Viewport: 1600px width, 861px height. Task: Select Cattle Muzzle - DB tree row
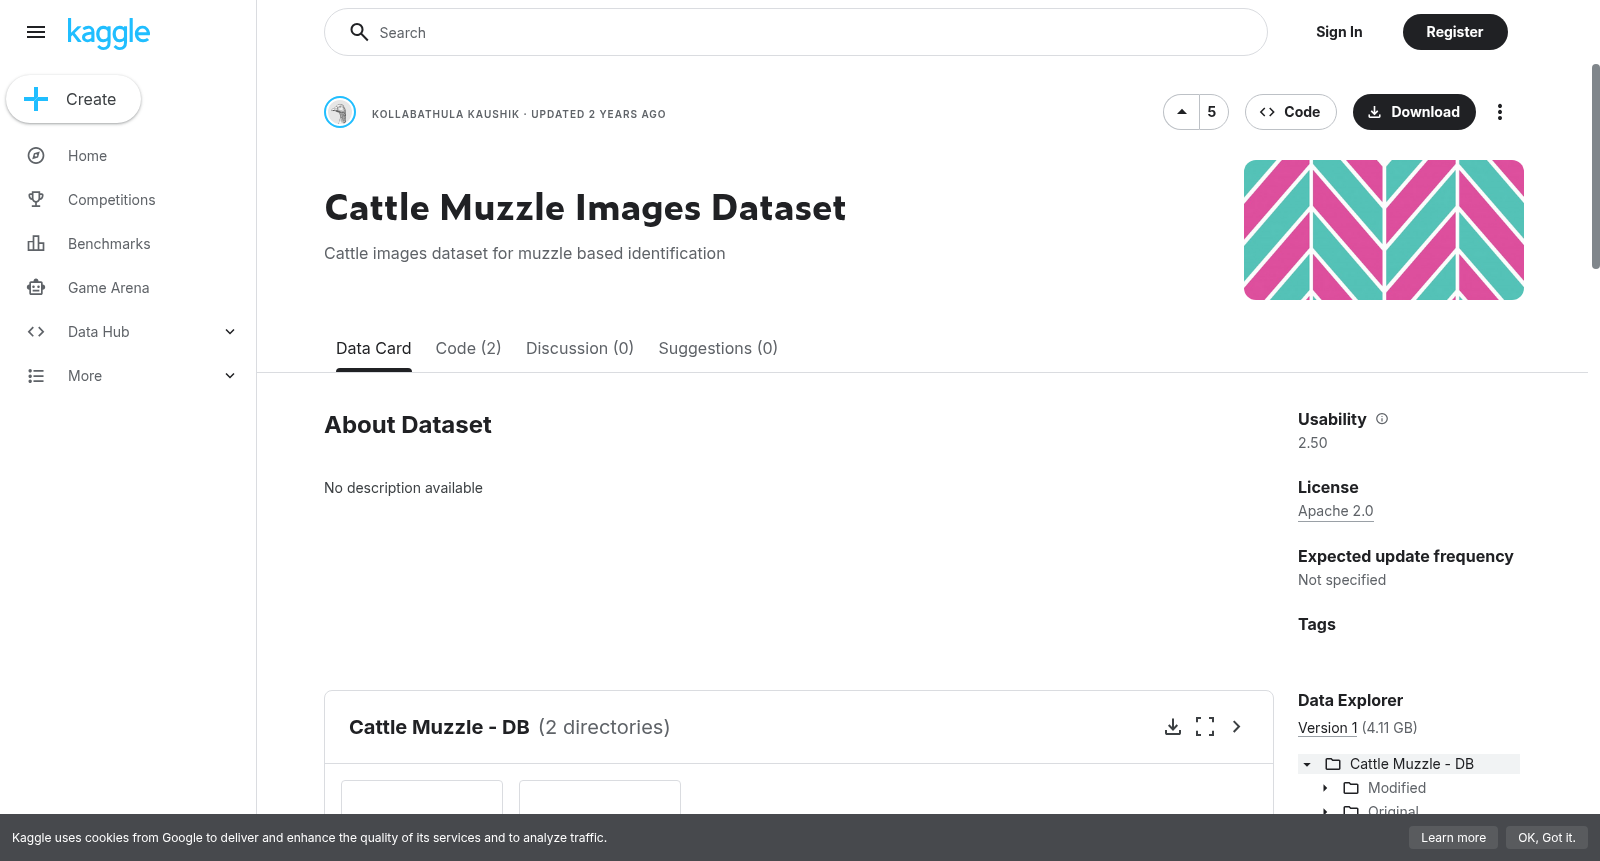coord(1409,764)
